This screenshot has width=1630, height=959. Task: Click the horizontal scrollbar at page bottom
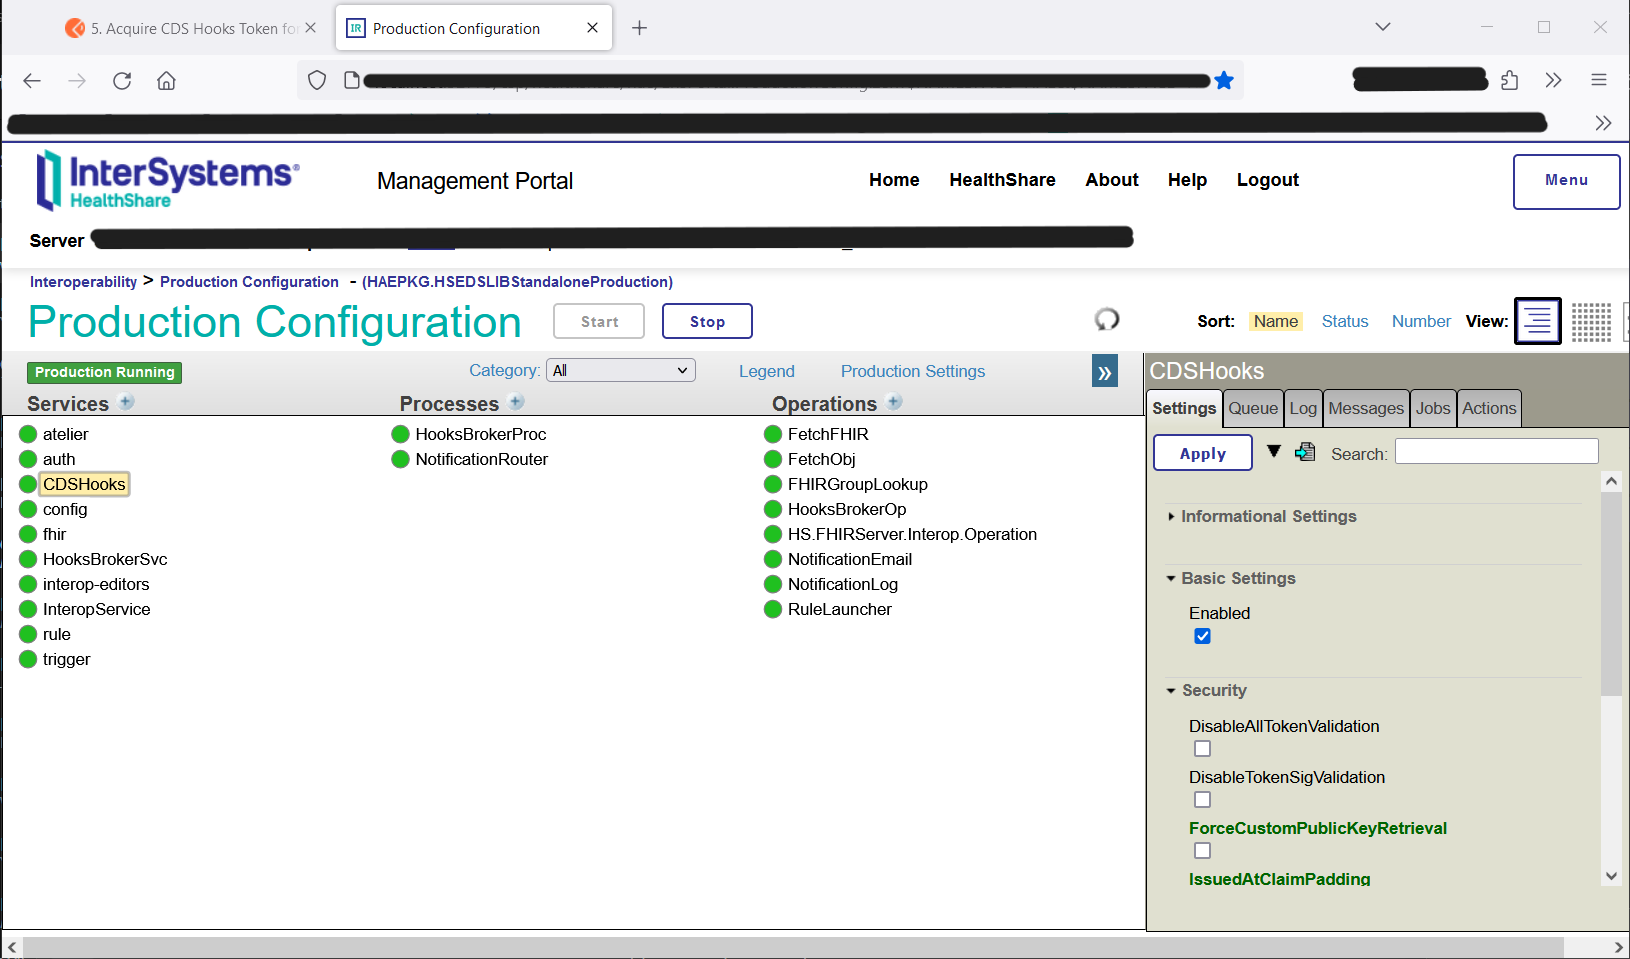[793, 947]
